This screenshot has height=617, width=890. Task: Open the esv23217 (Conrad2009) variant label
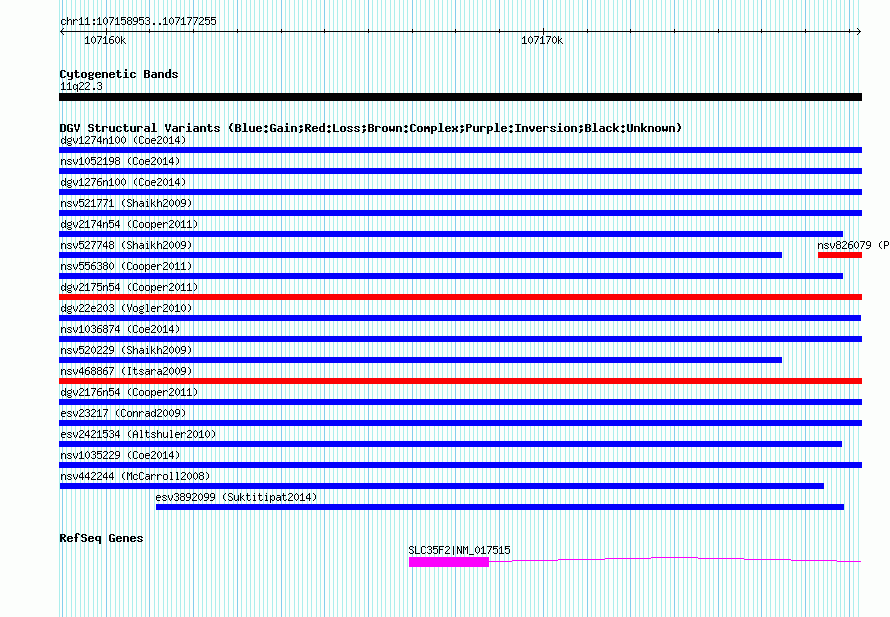tap(123, 413)
